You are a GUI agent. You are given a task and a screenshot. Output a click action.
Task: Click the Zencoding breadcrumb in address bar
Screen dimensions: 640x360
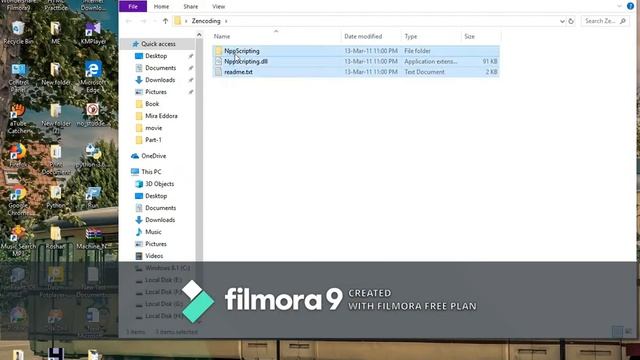pyautogui.click(x=206, y=21)
